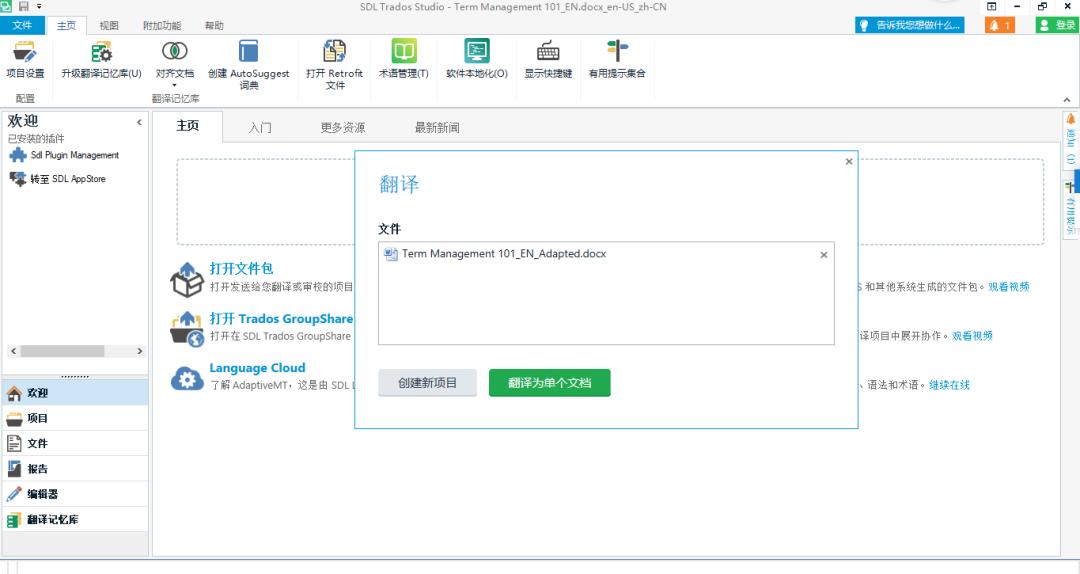1080x574 pixels.
Task: Switch to Editor (编辑器) view
Action: [74, 494]
